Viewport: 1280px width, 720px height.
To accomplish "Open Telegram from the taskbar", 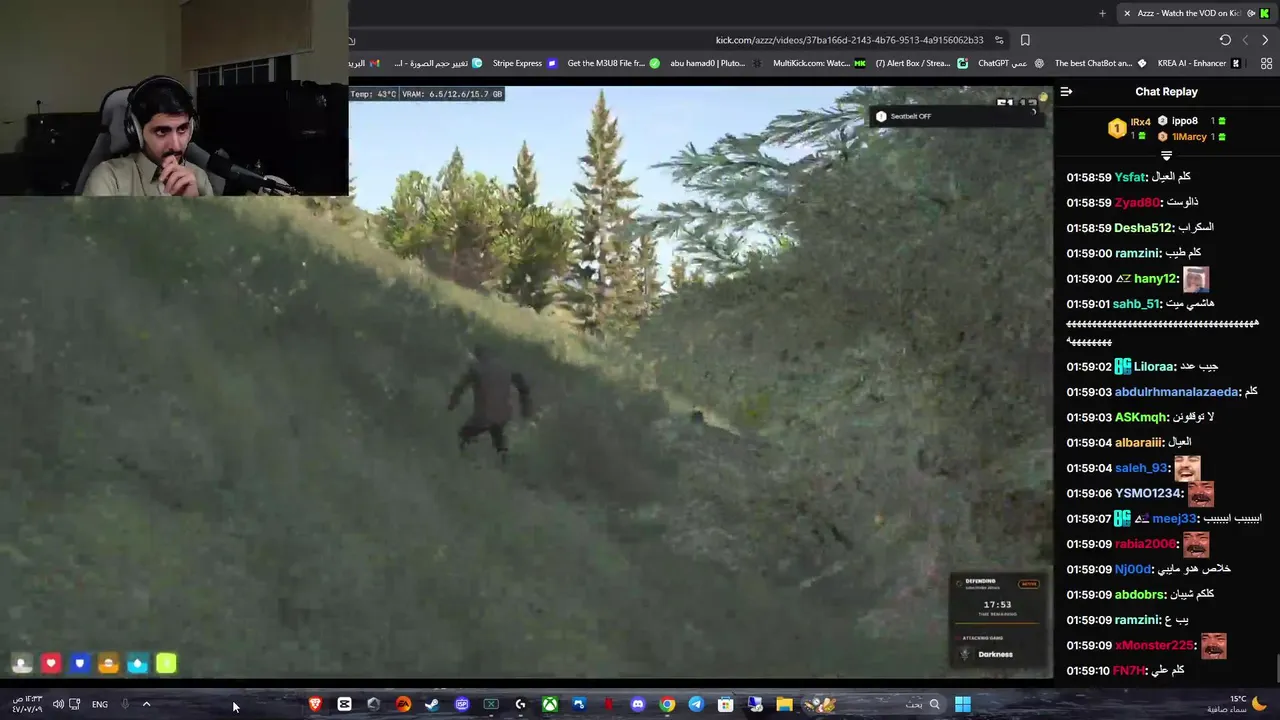I will (x=696, y=704).
